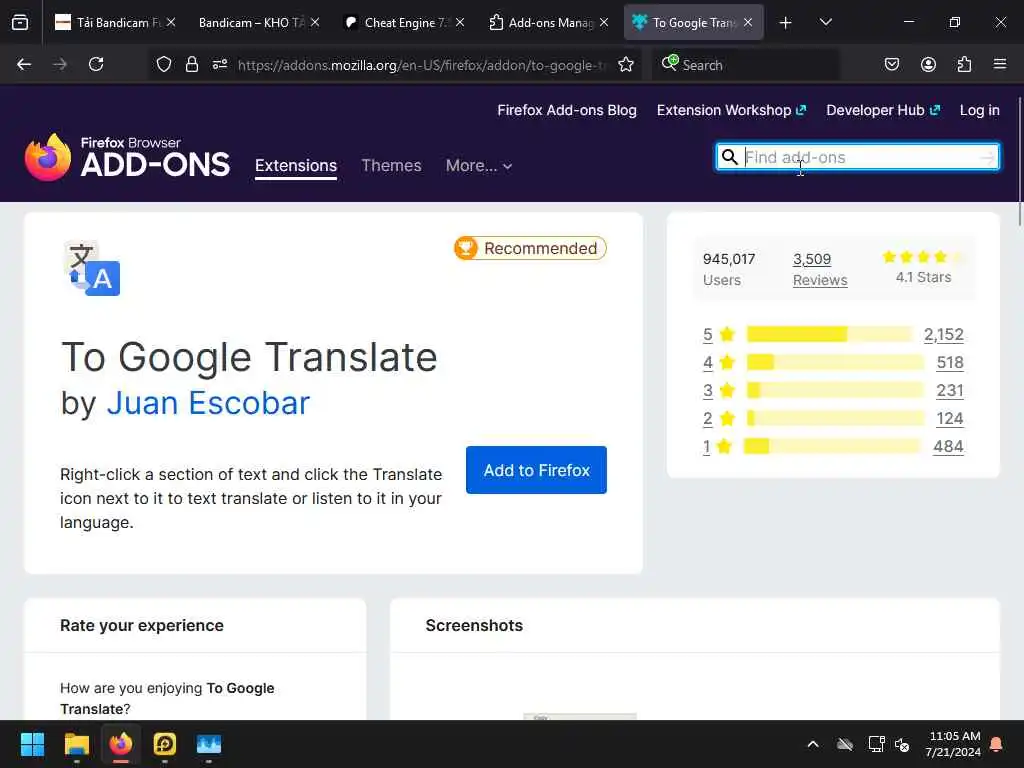
Task: Open the 231 three-star reviews count
Action: pos(950,391)
